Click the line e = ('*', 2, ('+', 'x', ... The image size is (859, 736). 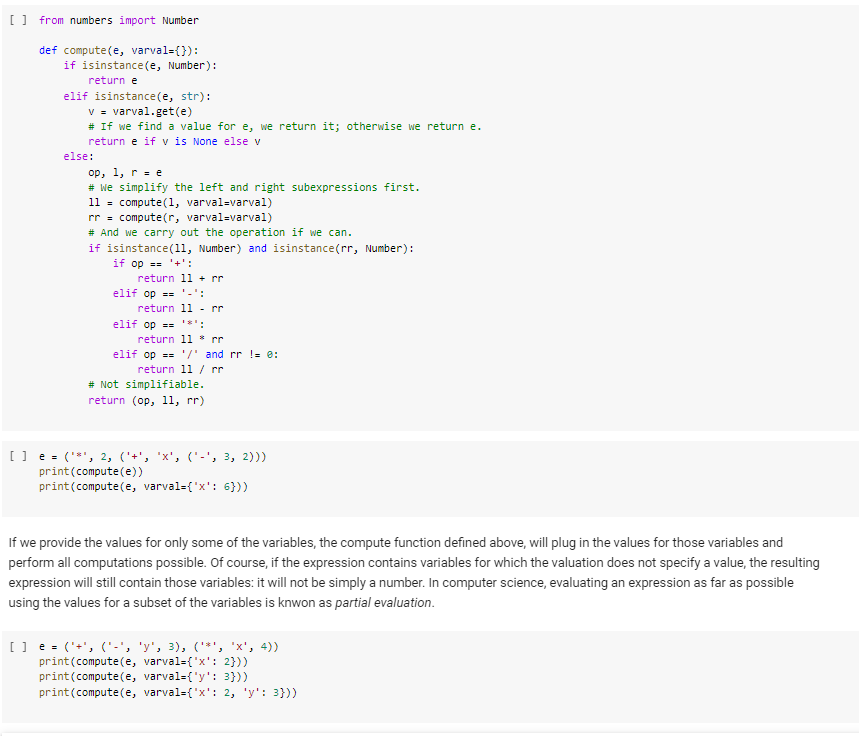[x=153, y=457]
